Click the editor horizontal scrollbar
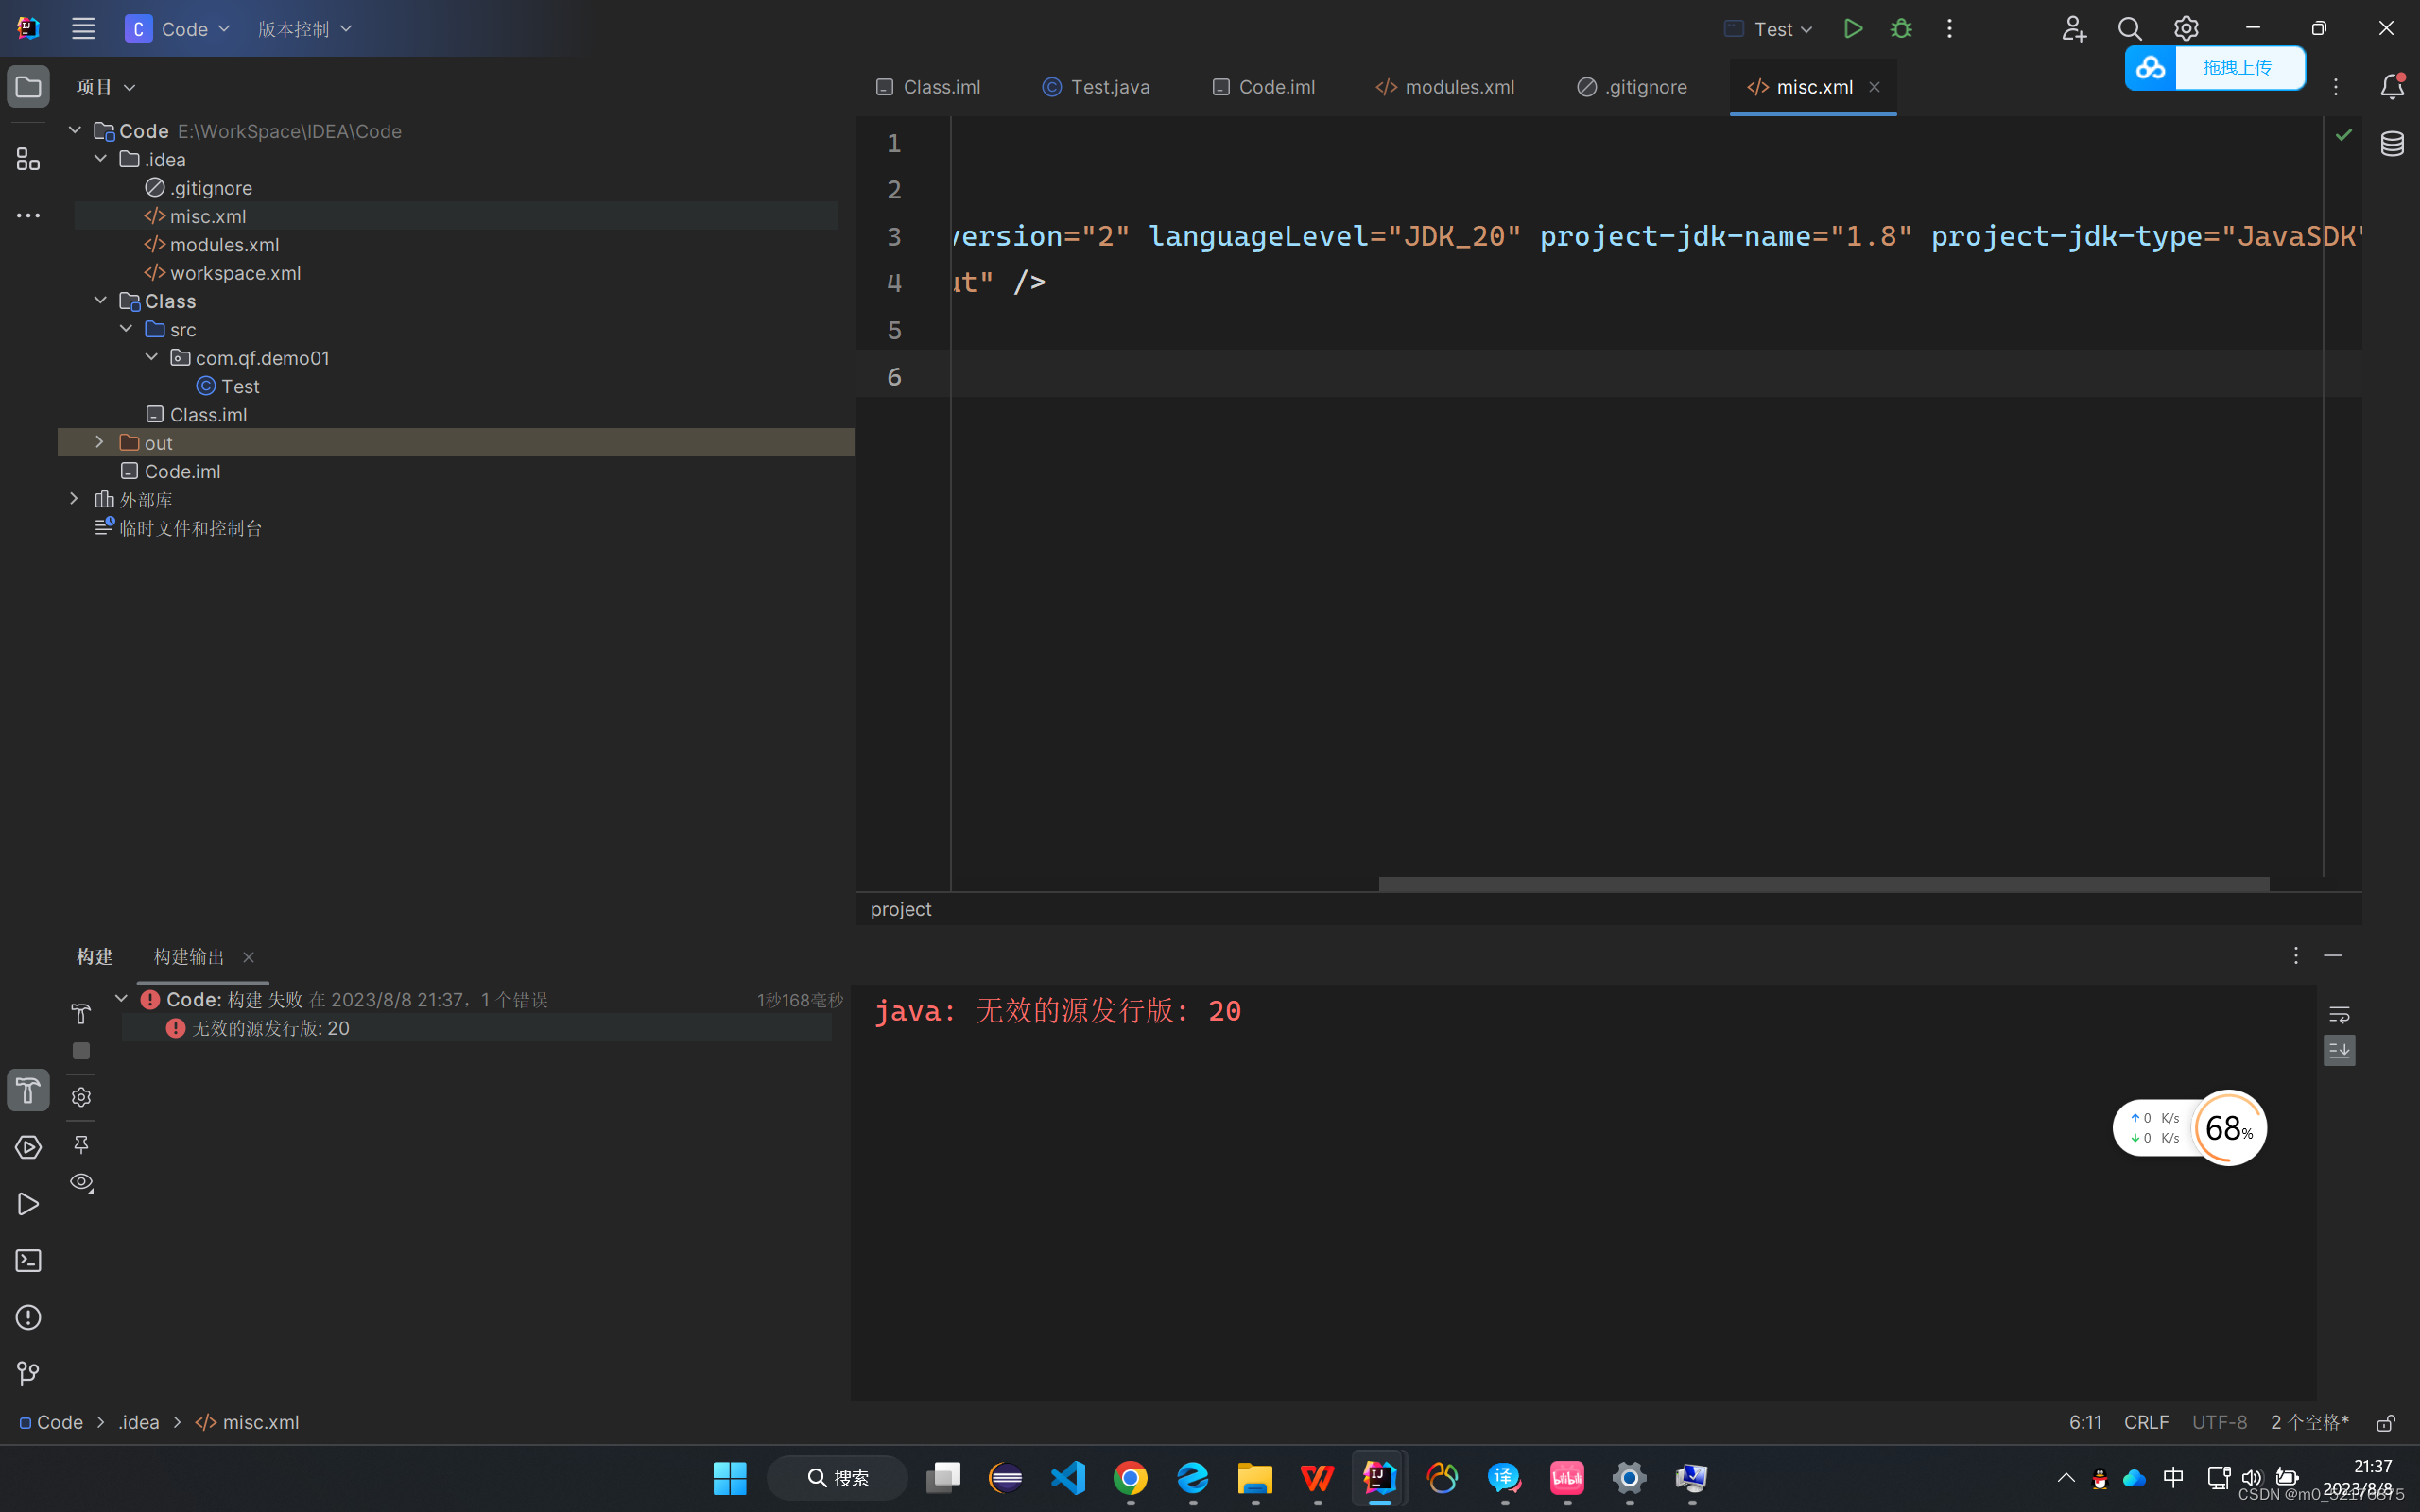 (x=1823, y=884)
